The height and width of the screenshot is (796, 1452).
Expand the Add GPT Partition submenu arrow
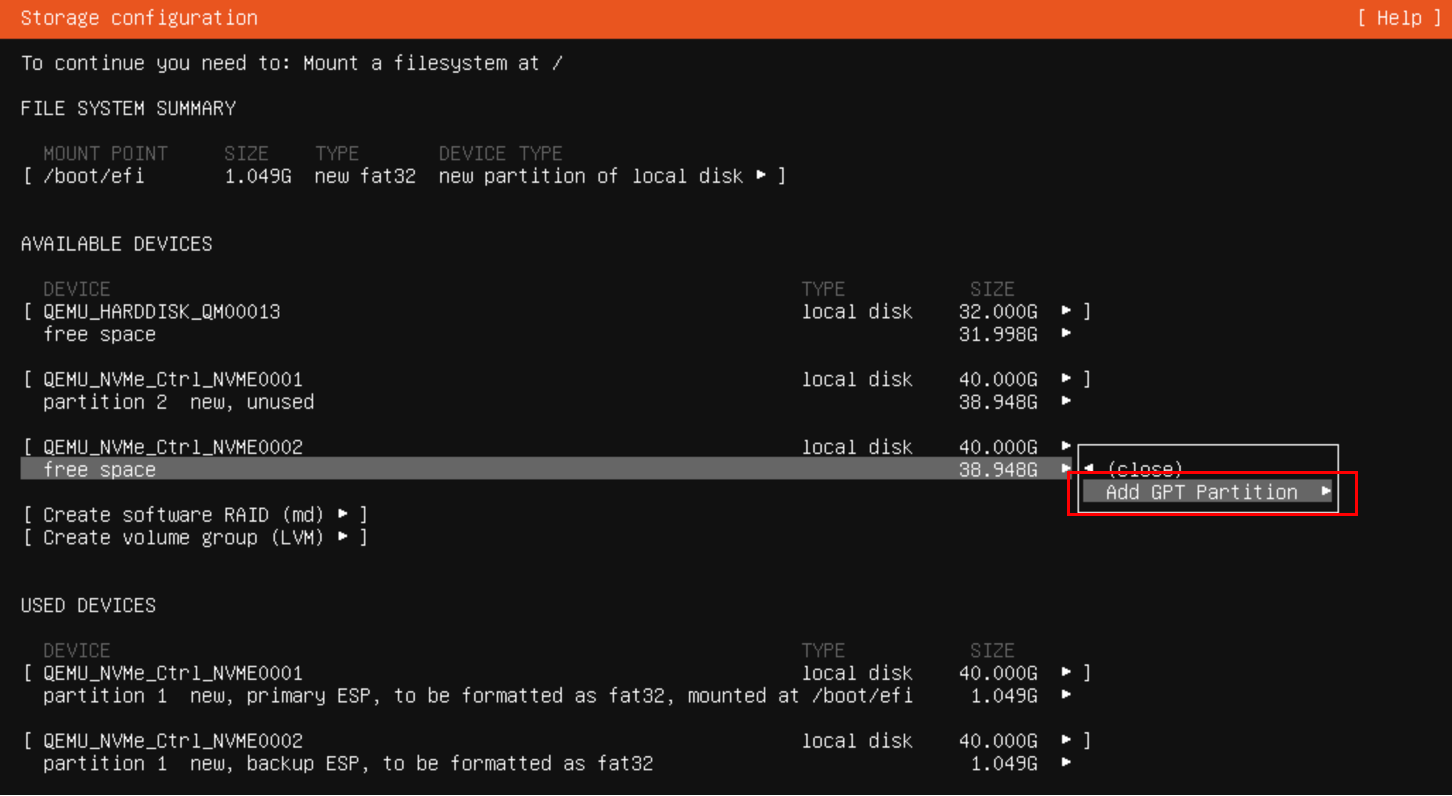tap(1325, 491)
